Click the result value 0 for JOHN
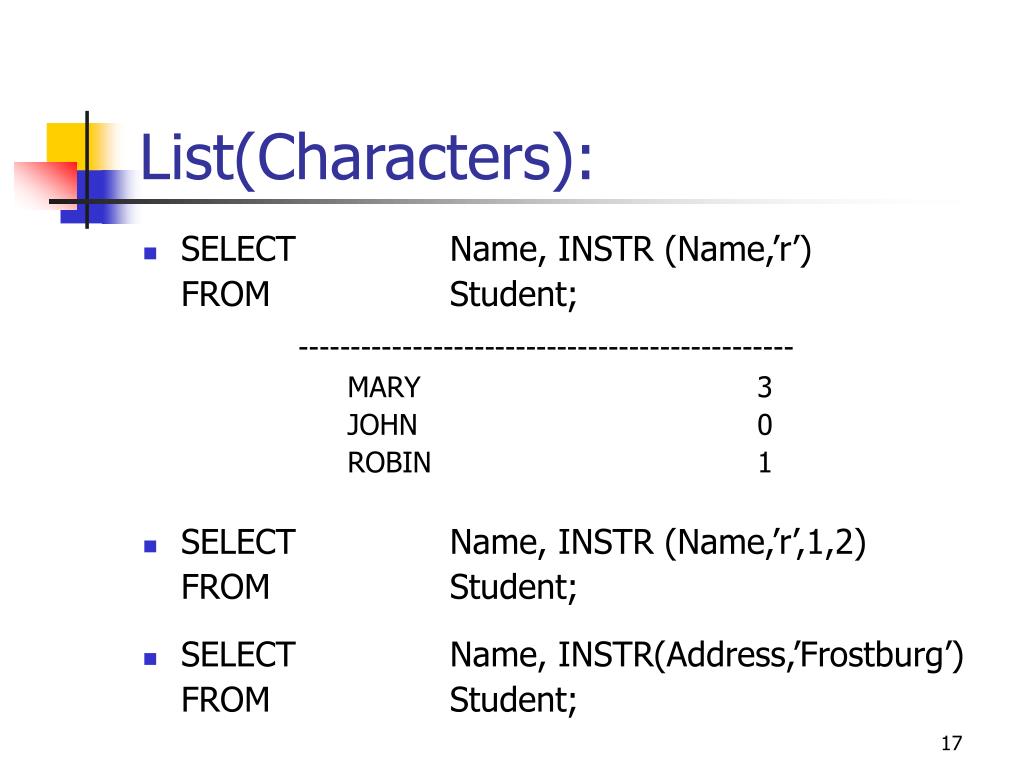The height and width of the screenshot is (768, 1024). tap(764, 425)
